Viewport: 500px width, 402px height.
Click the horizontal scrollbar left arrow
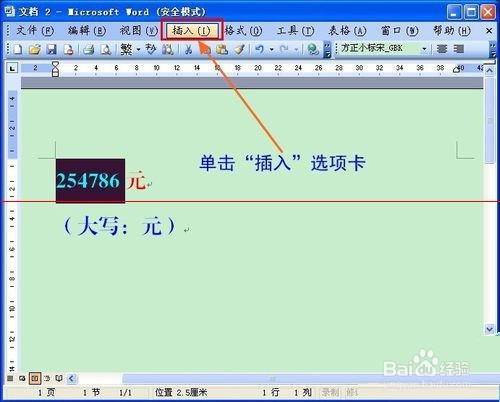pyautogui.click(x=71, y=378)
